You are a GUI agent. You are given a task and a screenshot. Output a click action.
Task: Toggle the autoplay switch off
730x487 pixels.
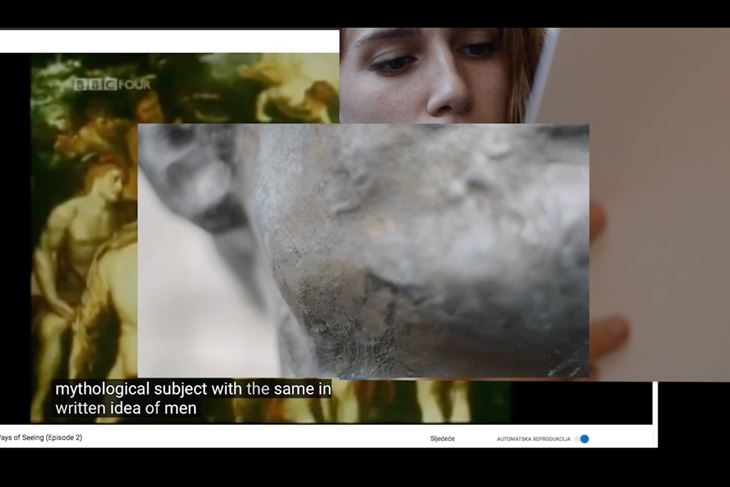[x=583, y=438]
